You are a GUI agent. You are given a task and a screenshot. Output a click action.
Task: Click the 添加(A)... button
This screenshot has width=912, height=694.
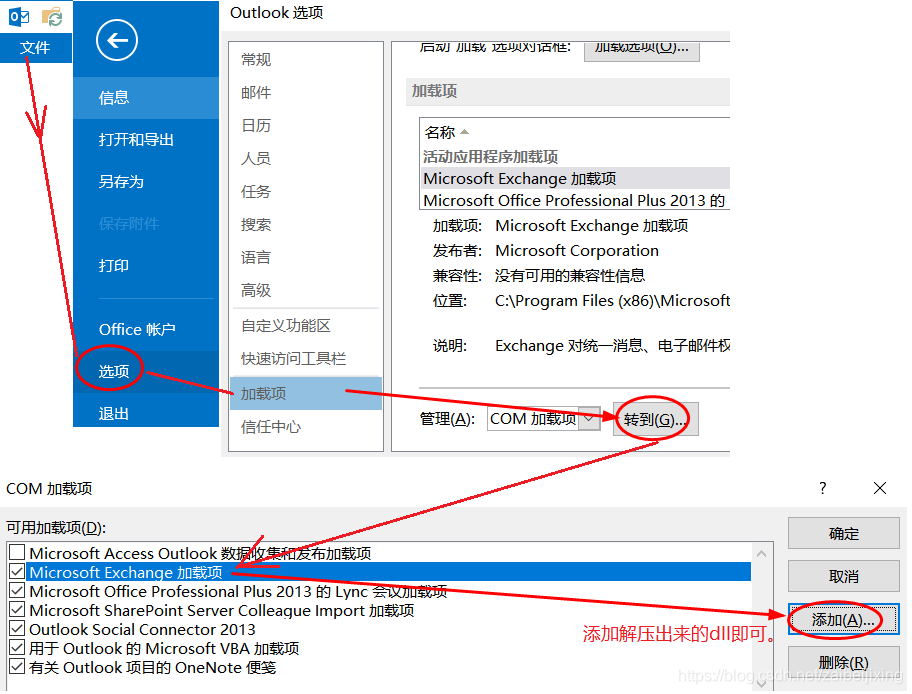coord(843,620)
